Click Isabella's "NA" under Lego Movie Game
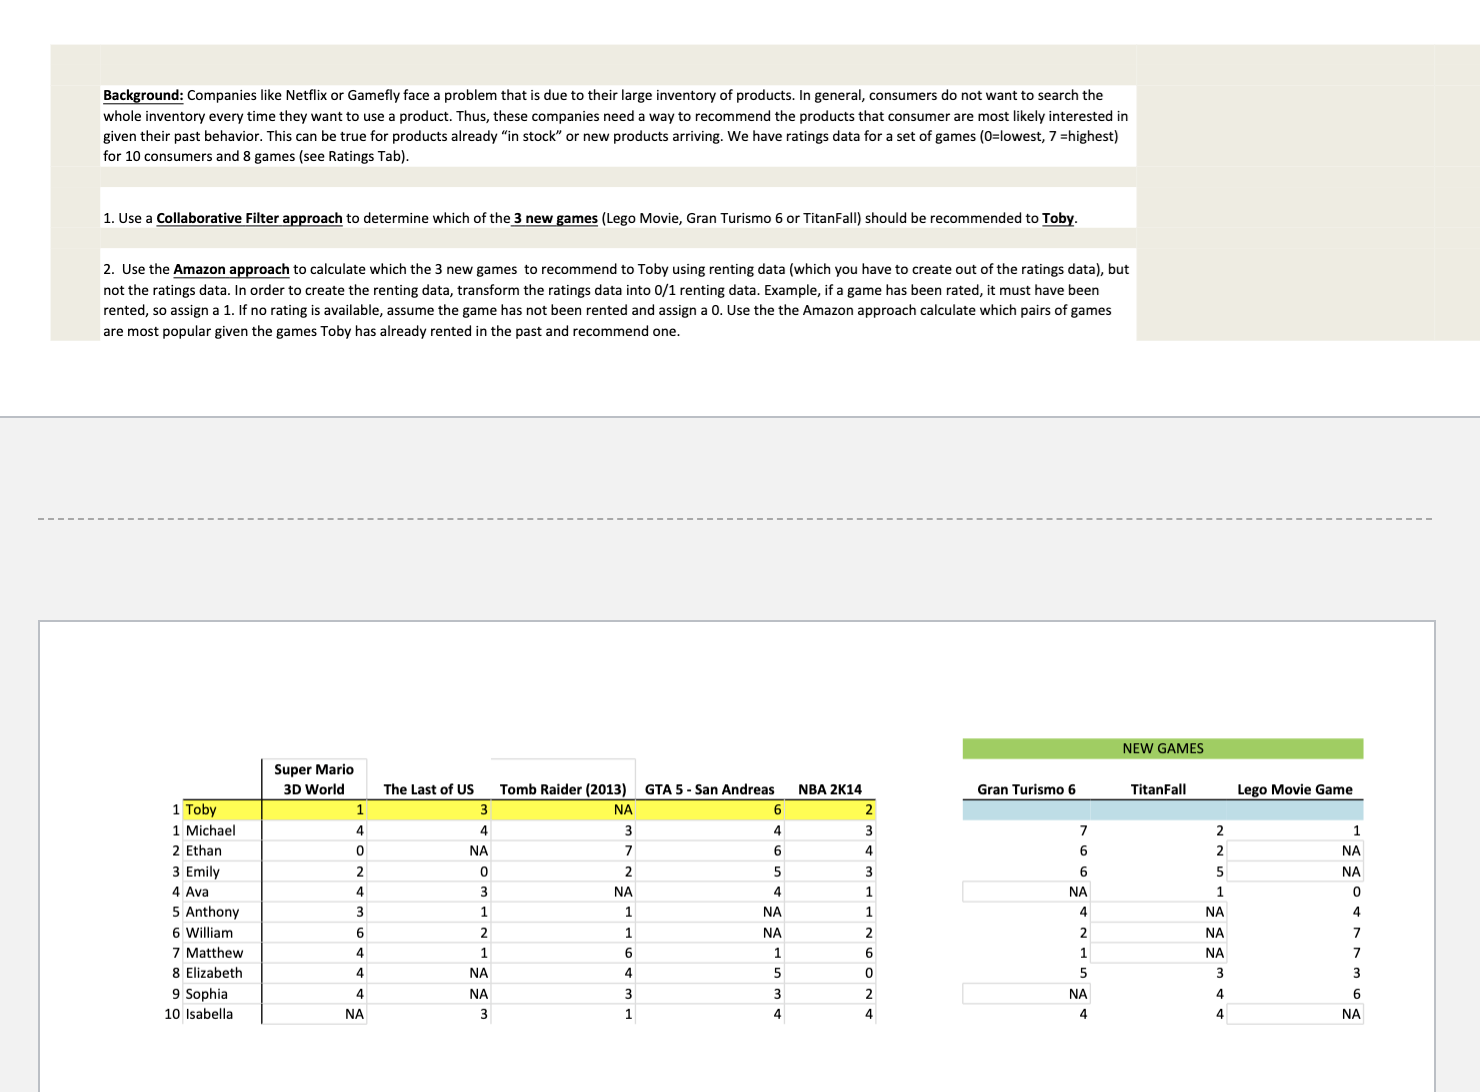This screenshot has height=1092, width=1480. (x=1351, y=1014)
